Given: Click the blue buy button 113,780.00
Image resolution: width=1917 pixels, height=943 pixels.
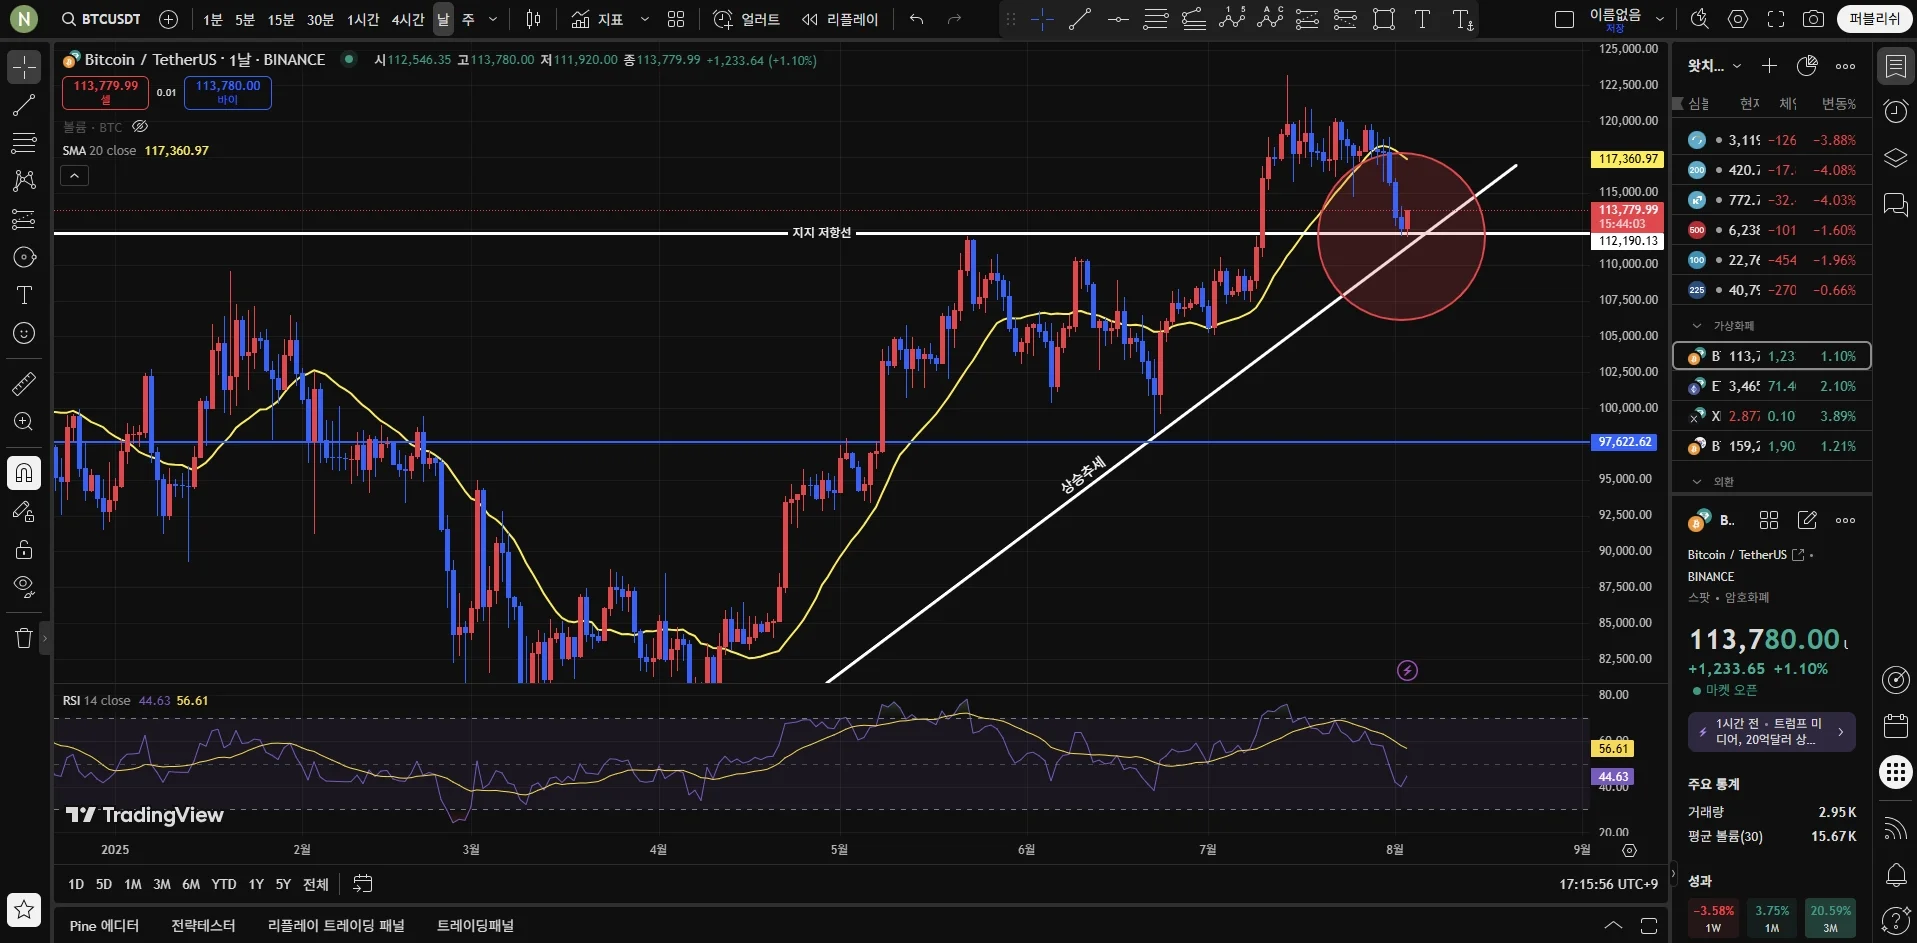Looking at the screenshot, I should click(x=228, y=92).
